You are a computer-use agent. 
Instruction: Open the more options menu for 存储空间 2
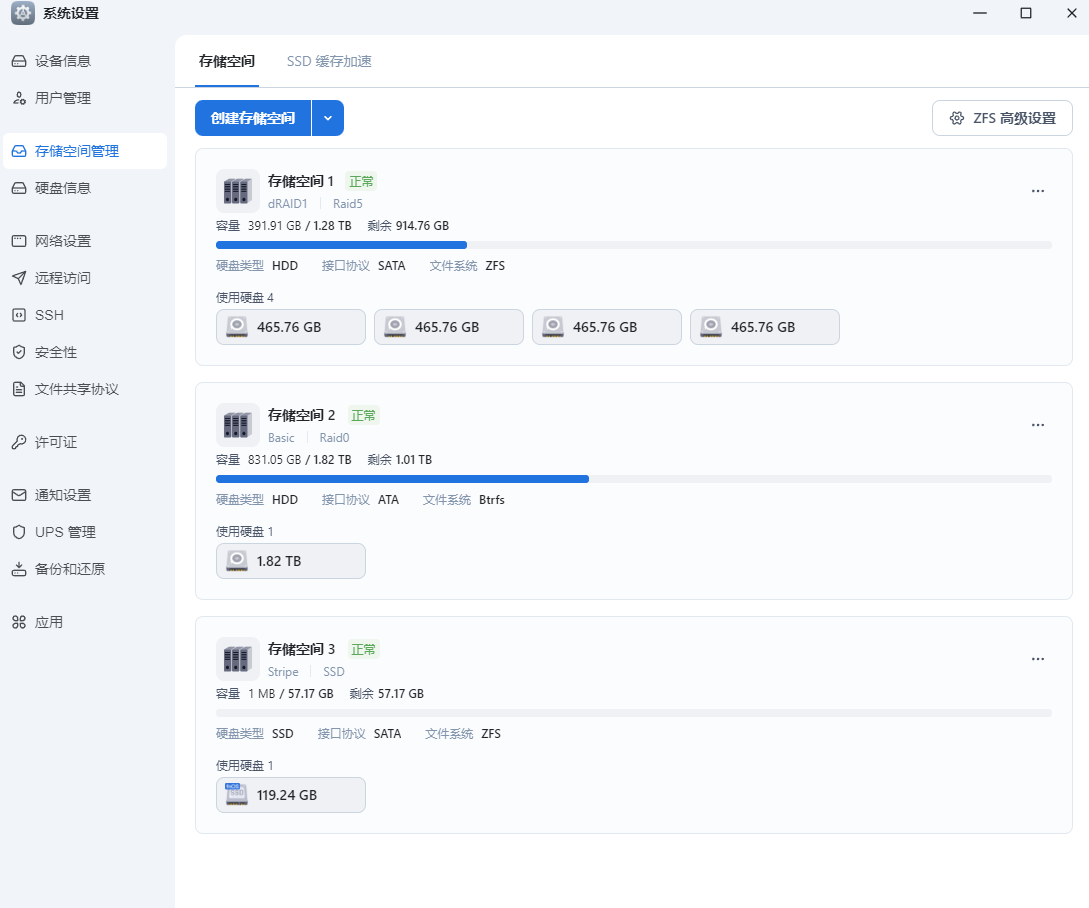tap(1038, 424)
